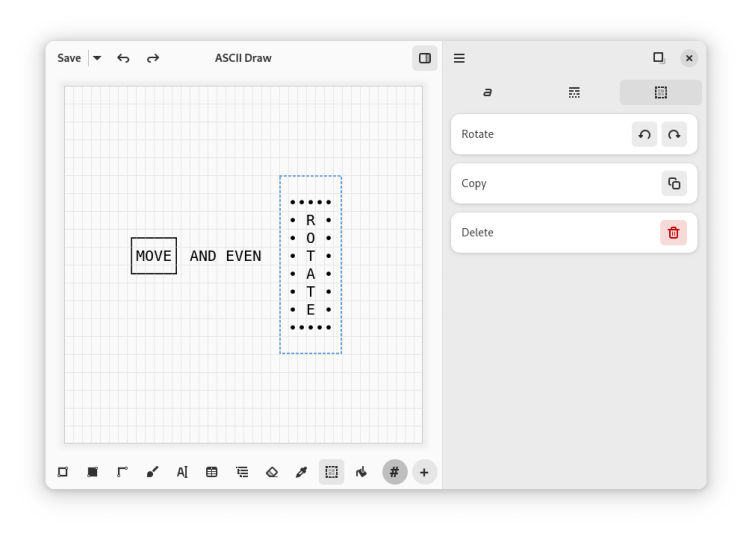The image size is (752, 539).
Task: Delete the selection with trash button
Action: pyautogui.click(x=673, y=232)
